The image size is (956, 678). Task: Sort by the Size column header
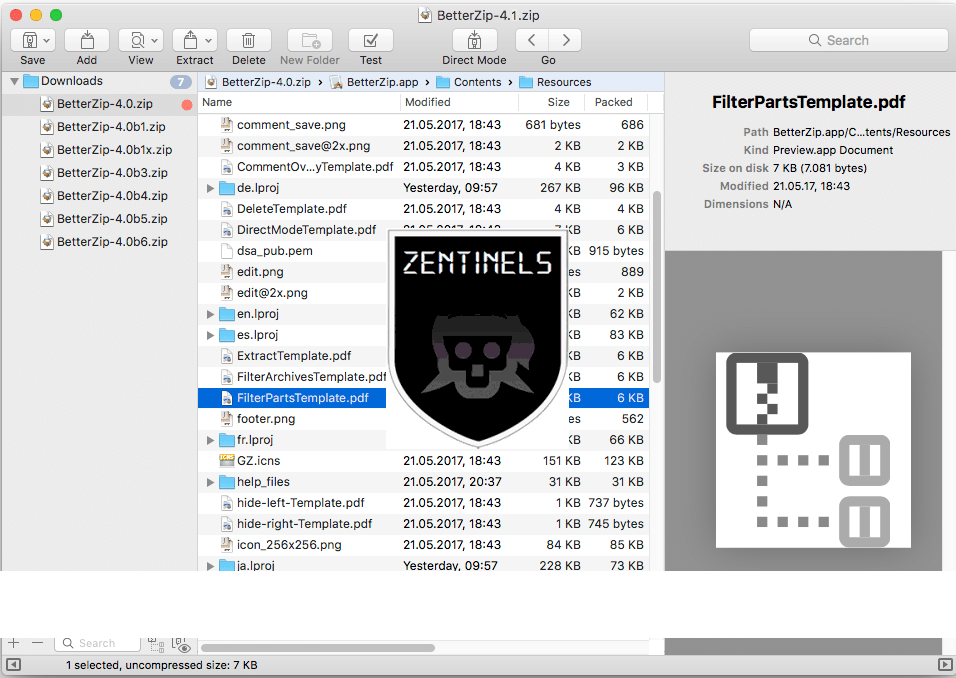tap(551, 102)
